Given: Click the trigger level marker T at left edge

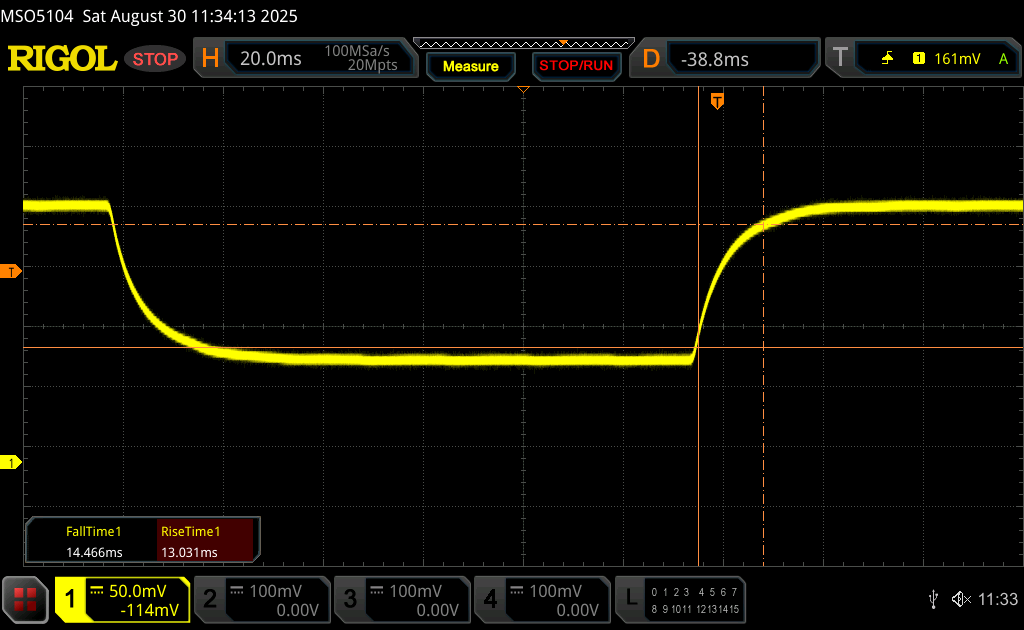Looking at the screenshot, I should pos(10,272).
